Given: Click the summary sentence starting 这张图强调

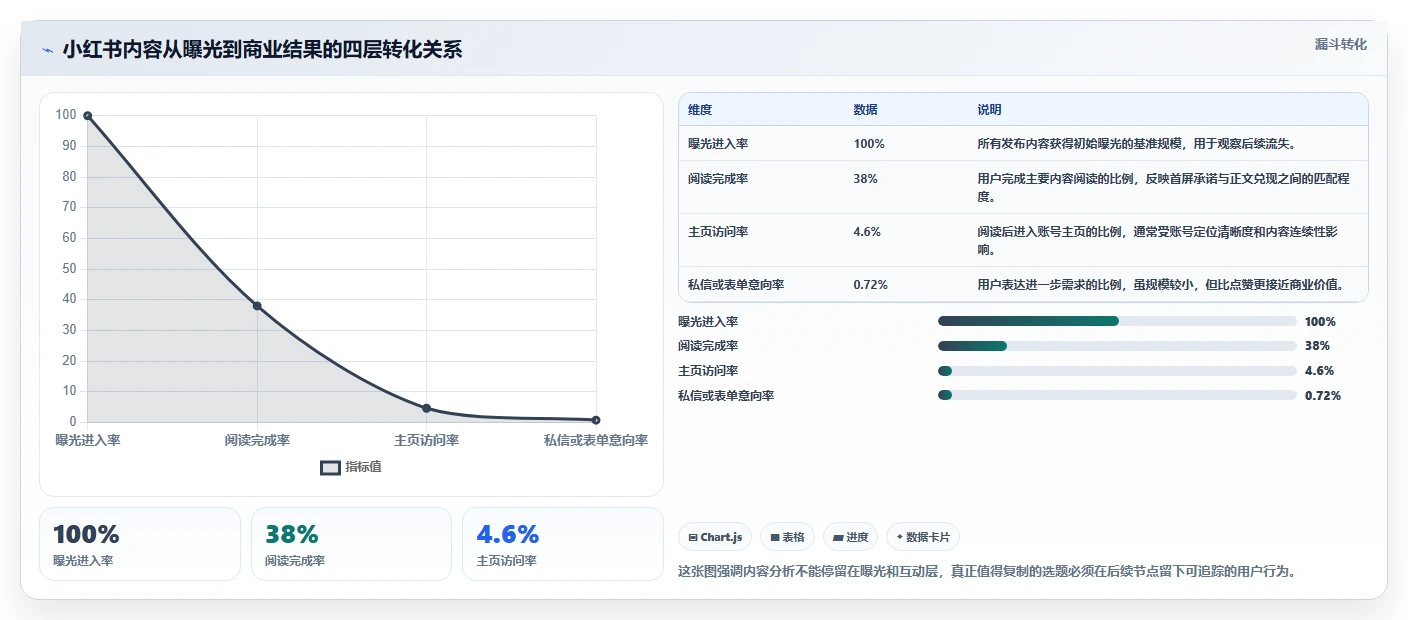Looking at the screenshot, I should coord(987,572).
